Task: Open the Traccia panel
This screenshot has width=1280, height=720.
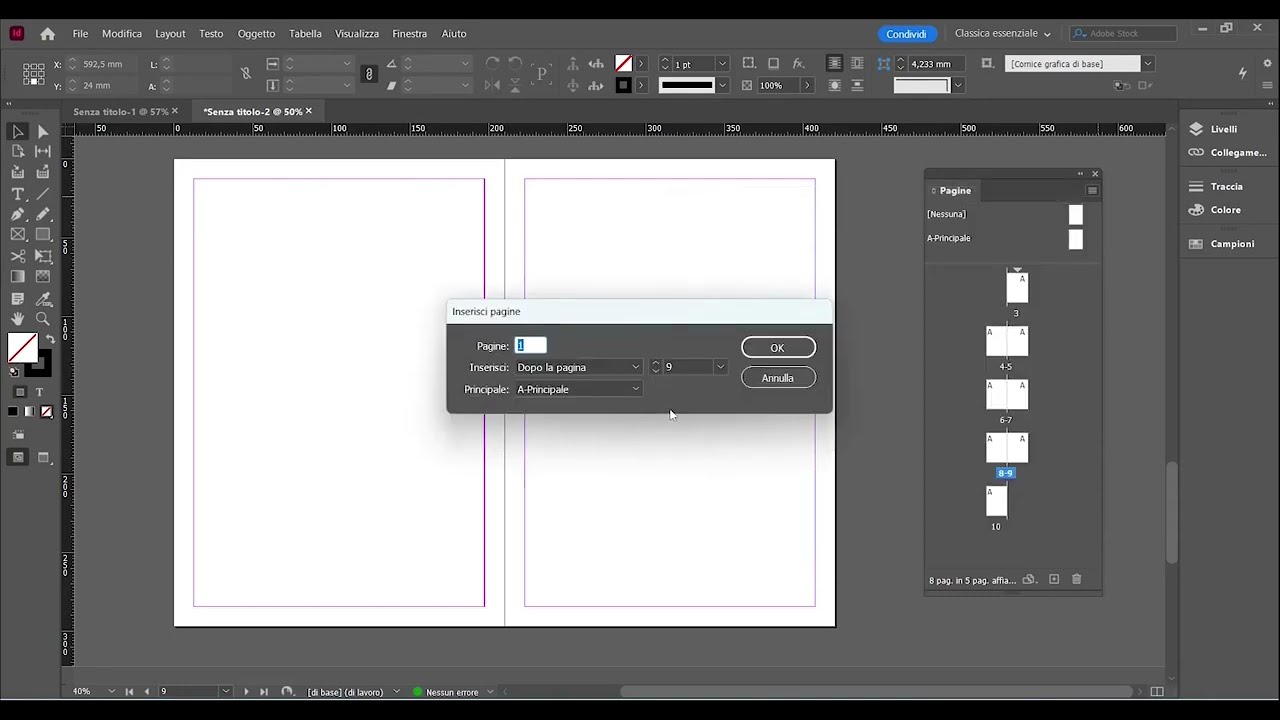Action: pyautogui.click(x=1215, y=186)
